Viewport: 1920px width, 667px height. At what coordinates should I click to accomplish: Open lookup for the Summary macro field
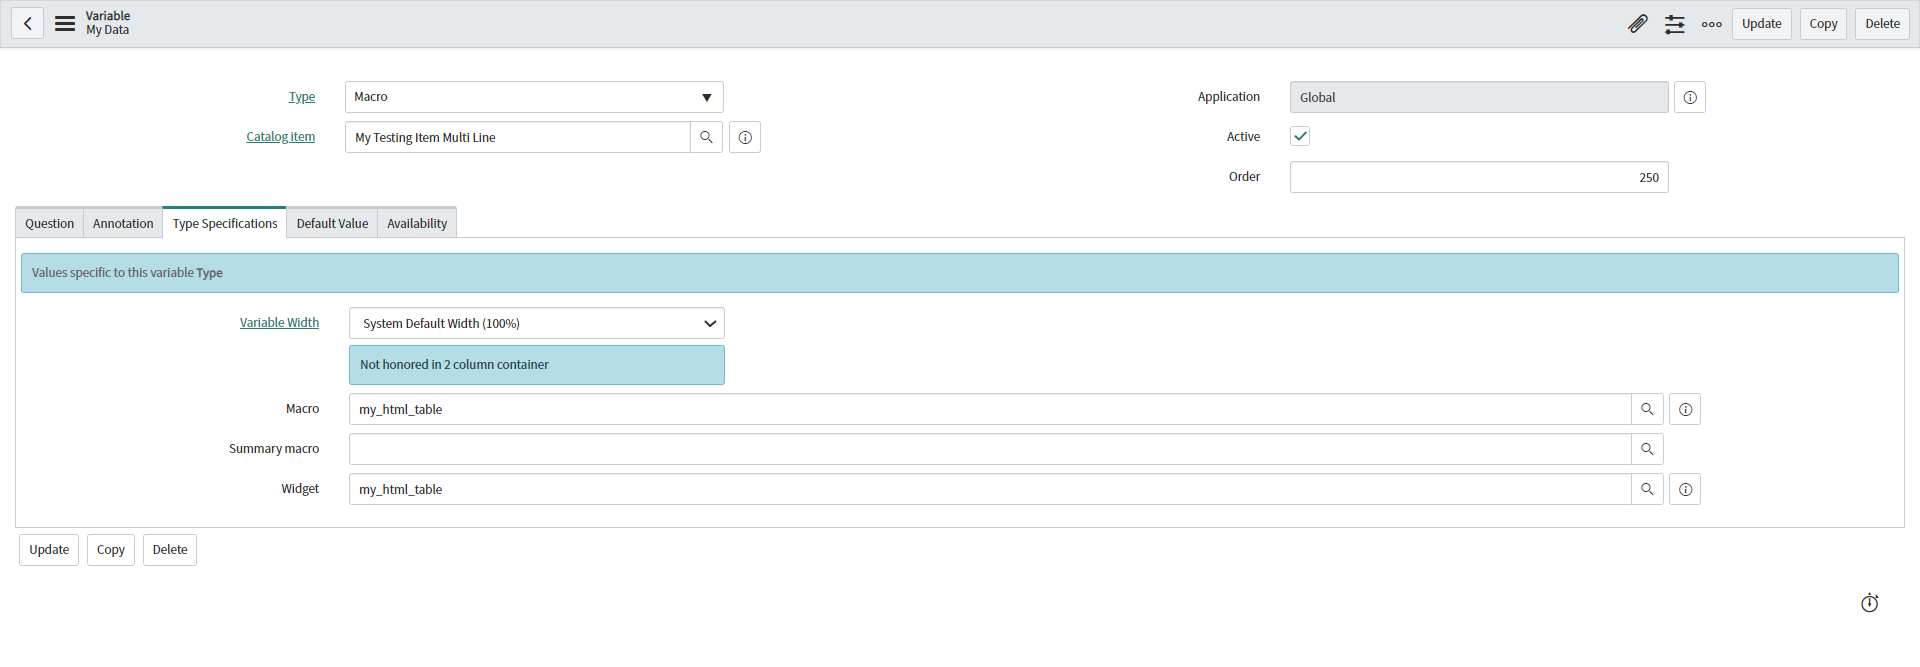point(1647,449)
